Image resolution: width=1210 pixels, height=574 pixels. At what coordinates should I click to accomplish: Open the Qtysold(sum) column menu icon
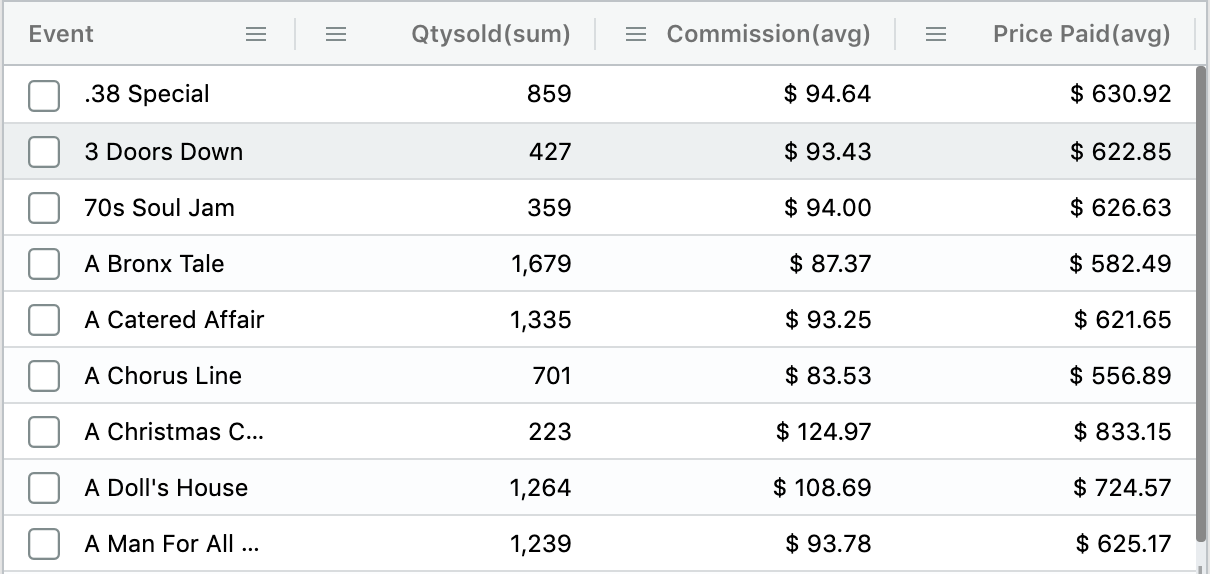coord(337,34)
